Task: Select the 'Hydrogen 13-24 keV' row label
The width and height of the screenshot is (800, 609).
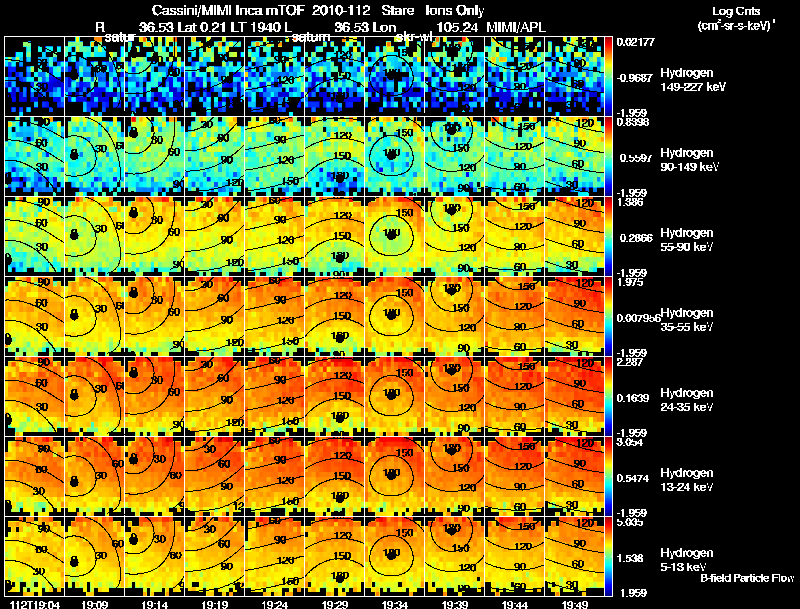Action: click(687, 480)
